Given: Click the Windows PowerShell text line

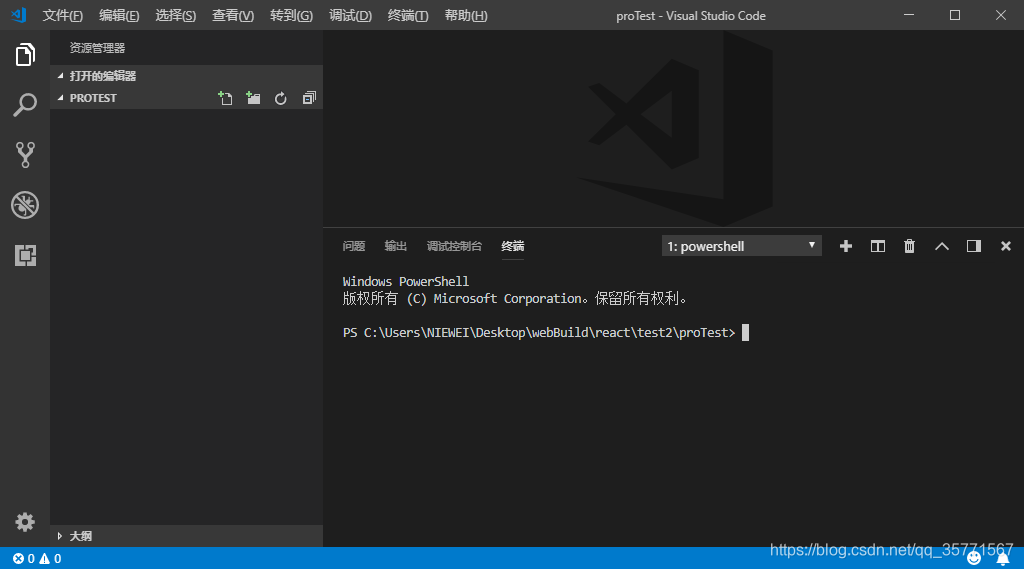Looking at the screenshot, I should click(x=406, y=282).
